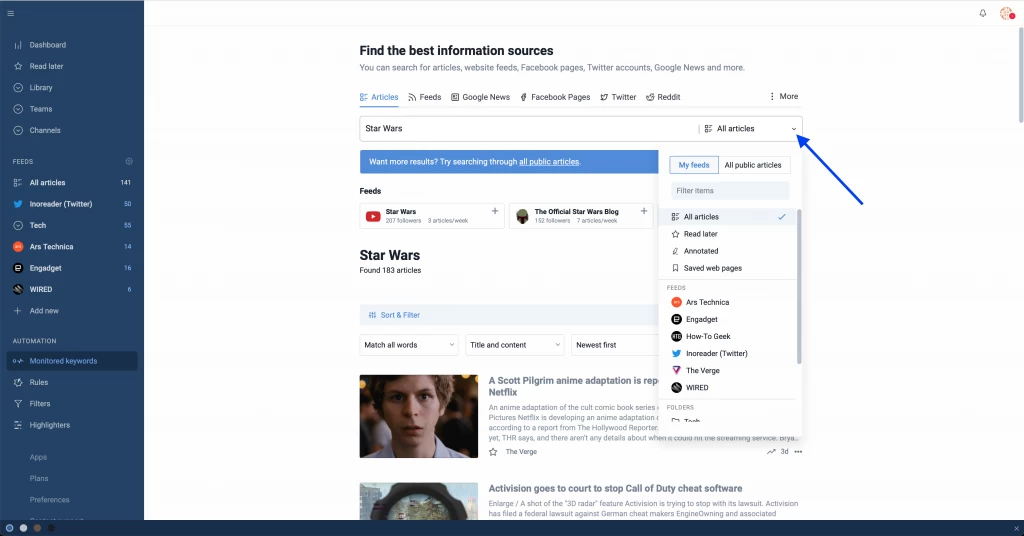Click the main page scrollbar
This screenshot has height=536, width=1024.
[1021, 75]
